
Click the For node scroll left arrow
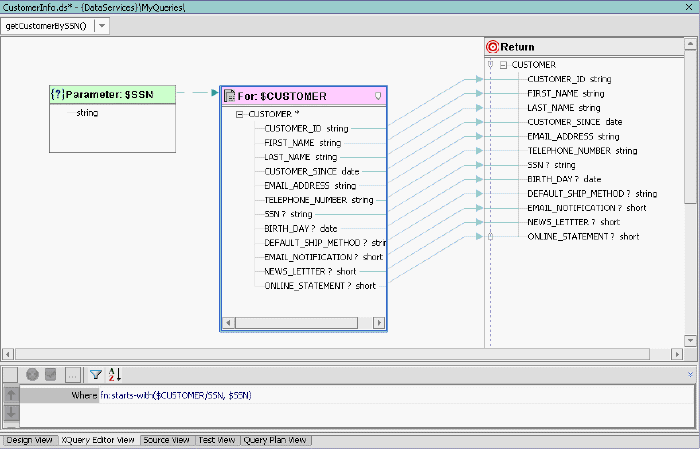point(229,323)
